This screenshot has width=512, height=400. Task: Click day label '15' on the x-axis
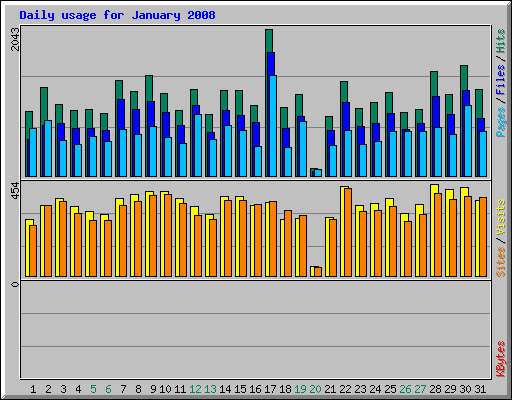click(240, 389)
